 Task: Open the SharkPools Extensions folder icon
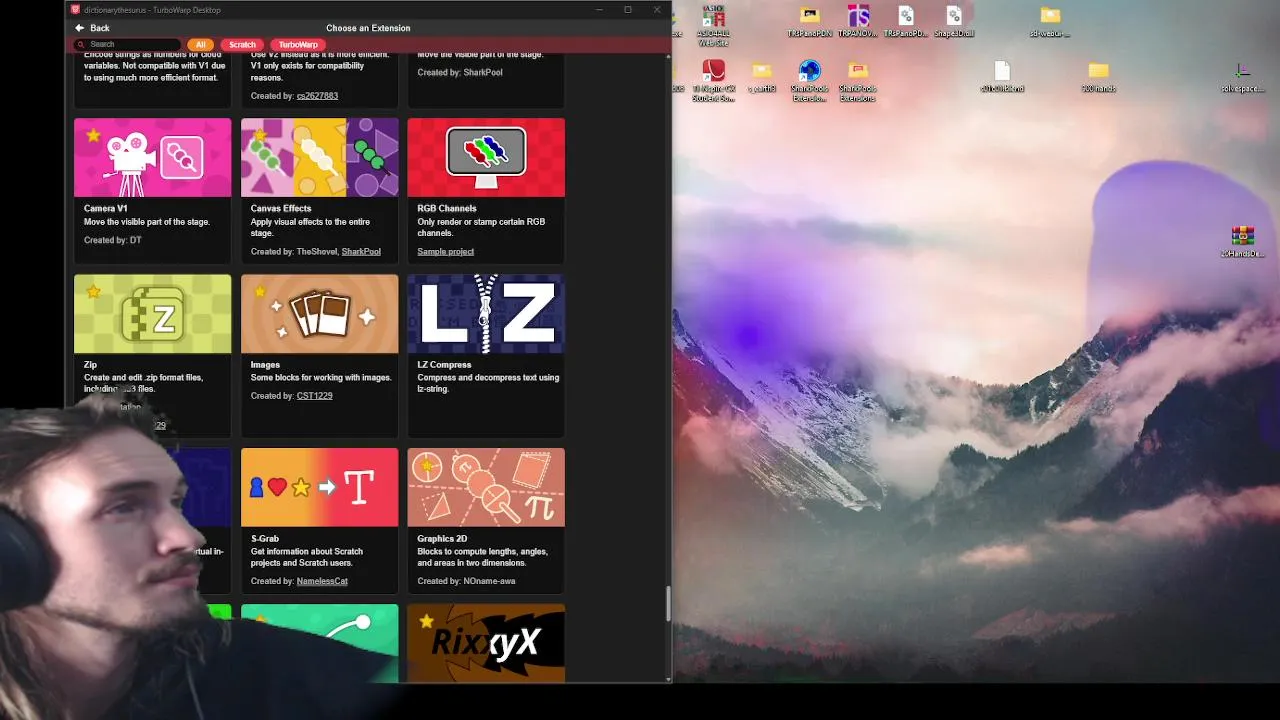[x=857, y=81]
